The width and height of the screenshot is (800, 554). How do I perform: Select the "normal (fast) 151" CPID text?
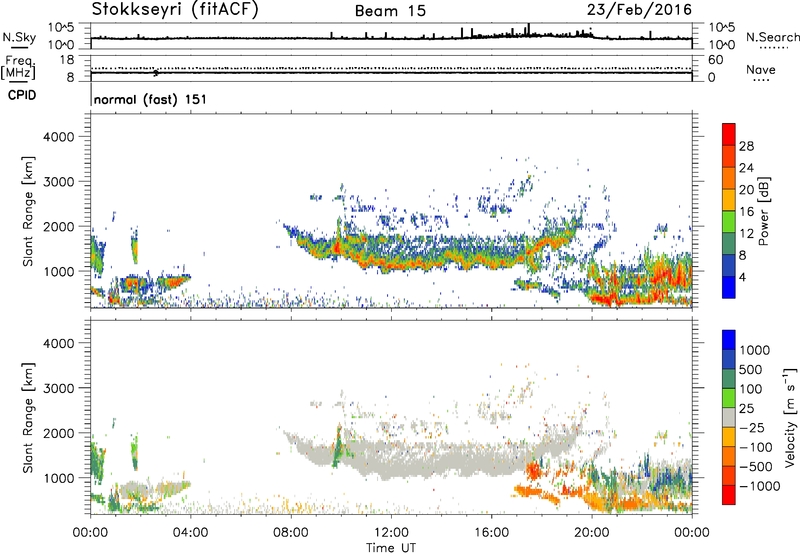[x=150, y=99]
